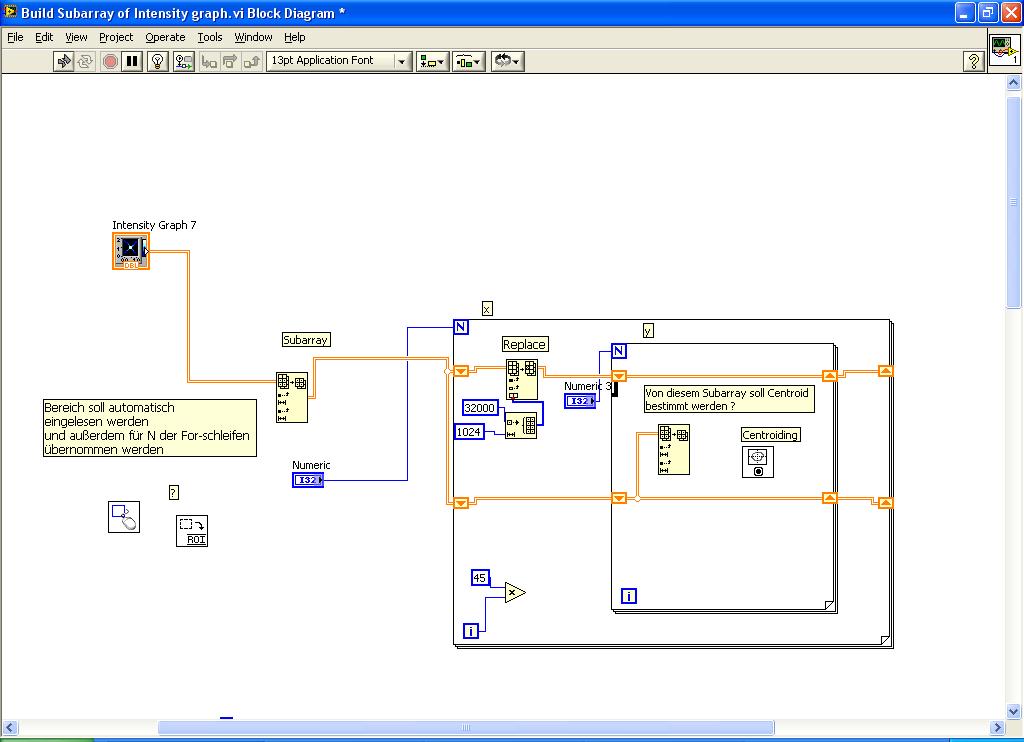Open the Distribute Objects dropdown

tap(468, 61)
